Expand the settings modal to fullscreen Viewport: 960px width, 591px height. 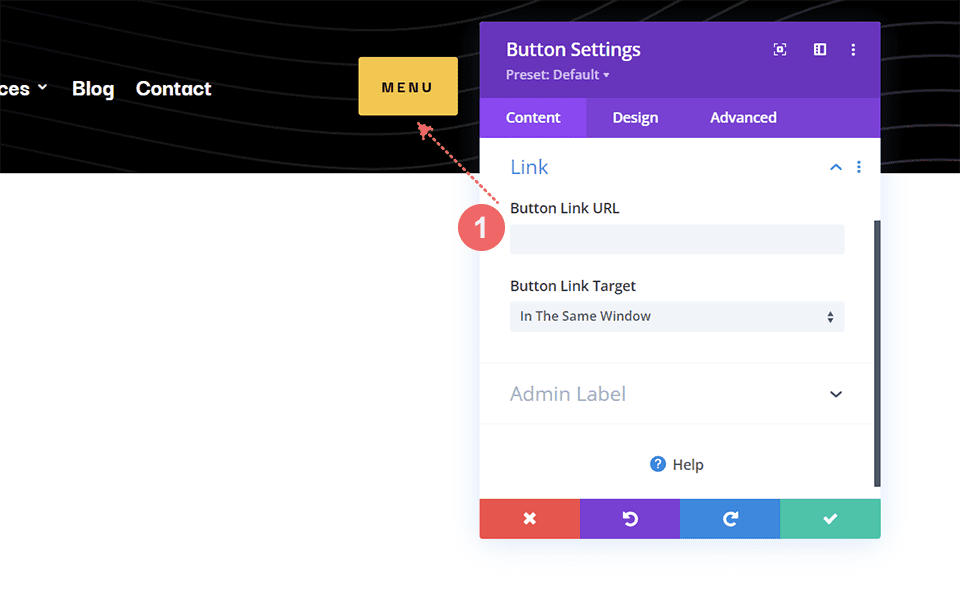780,49
